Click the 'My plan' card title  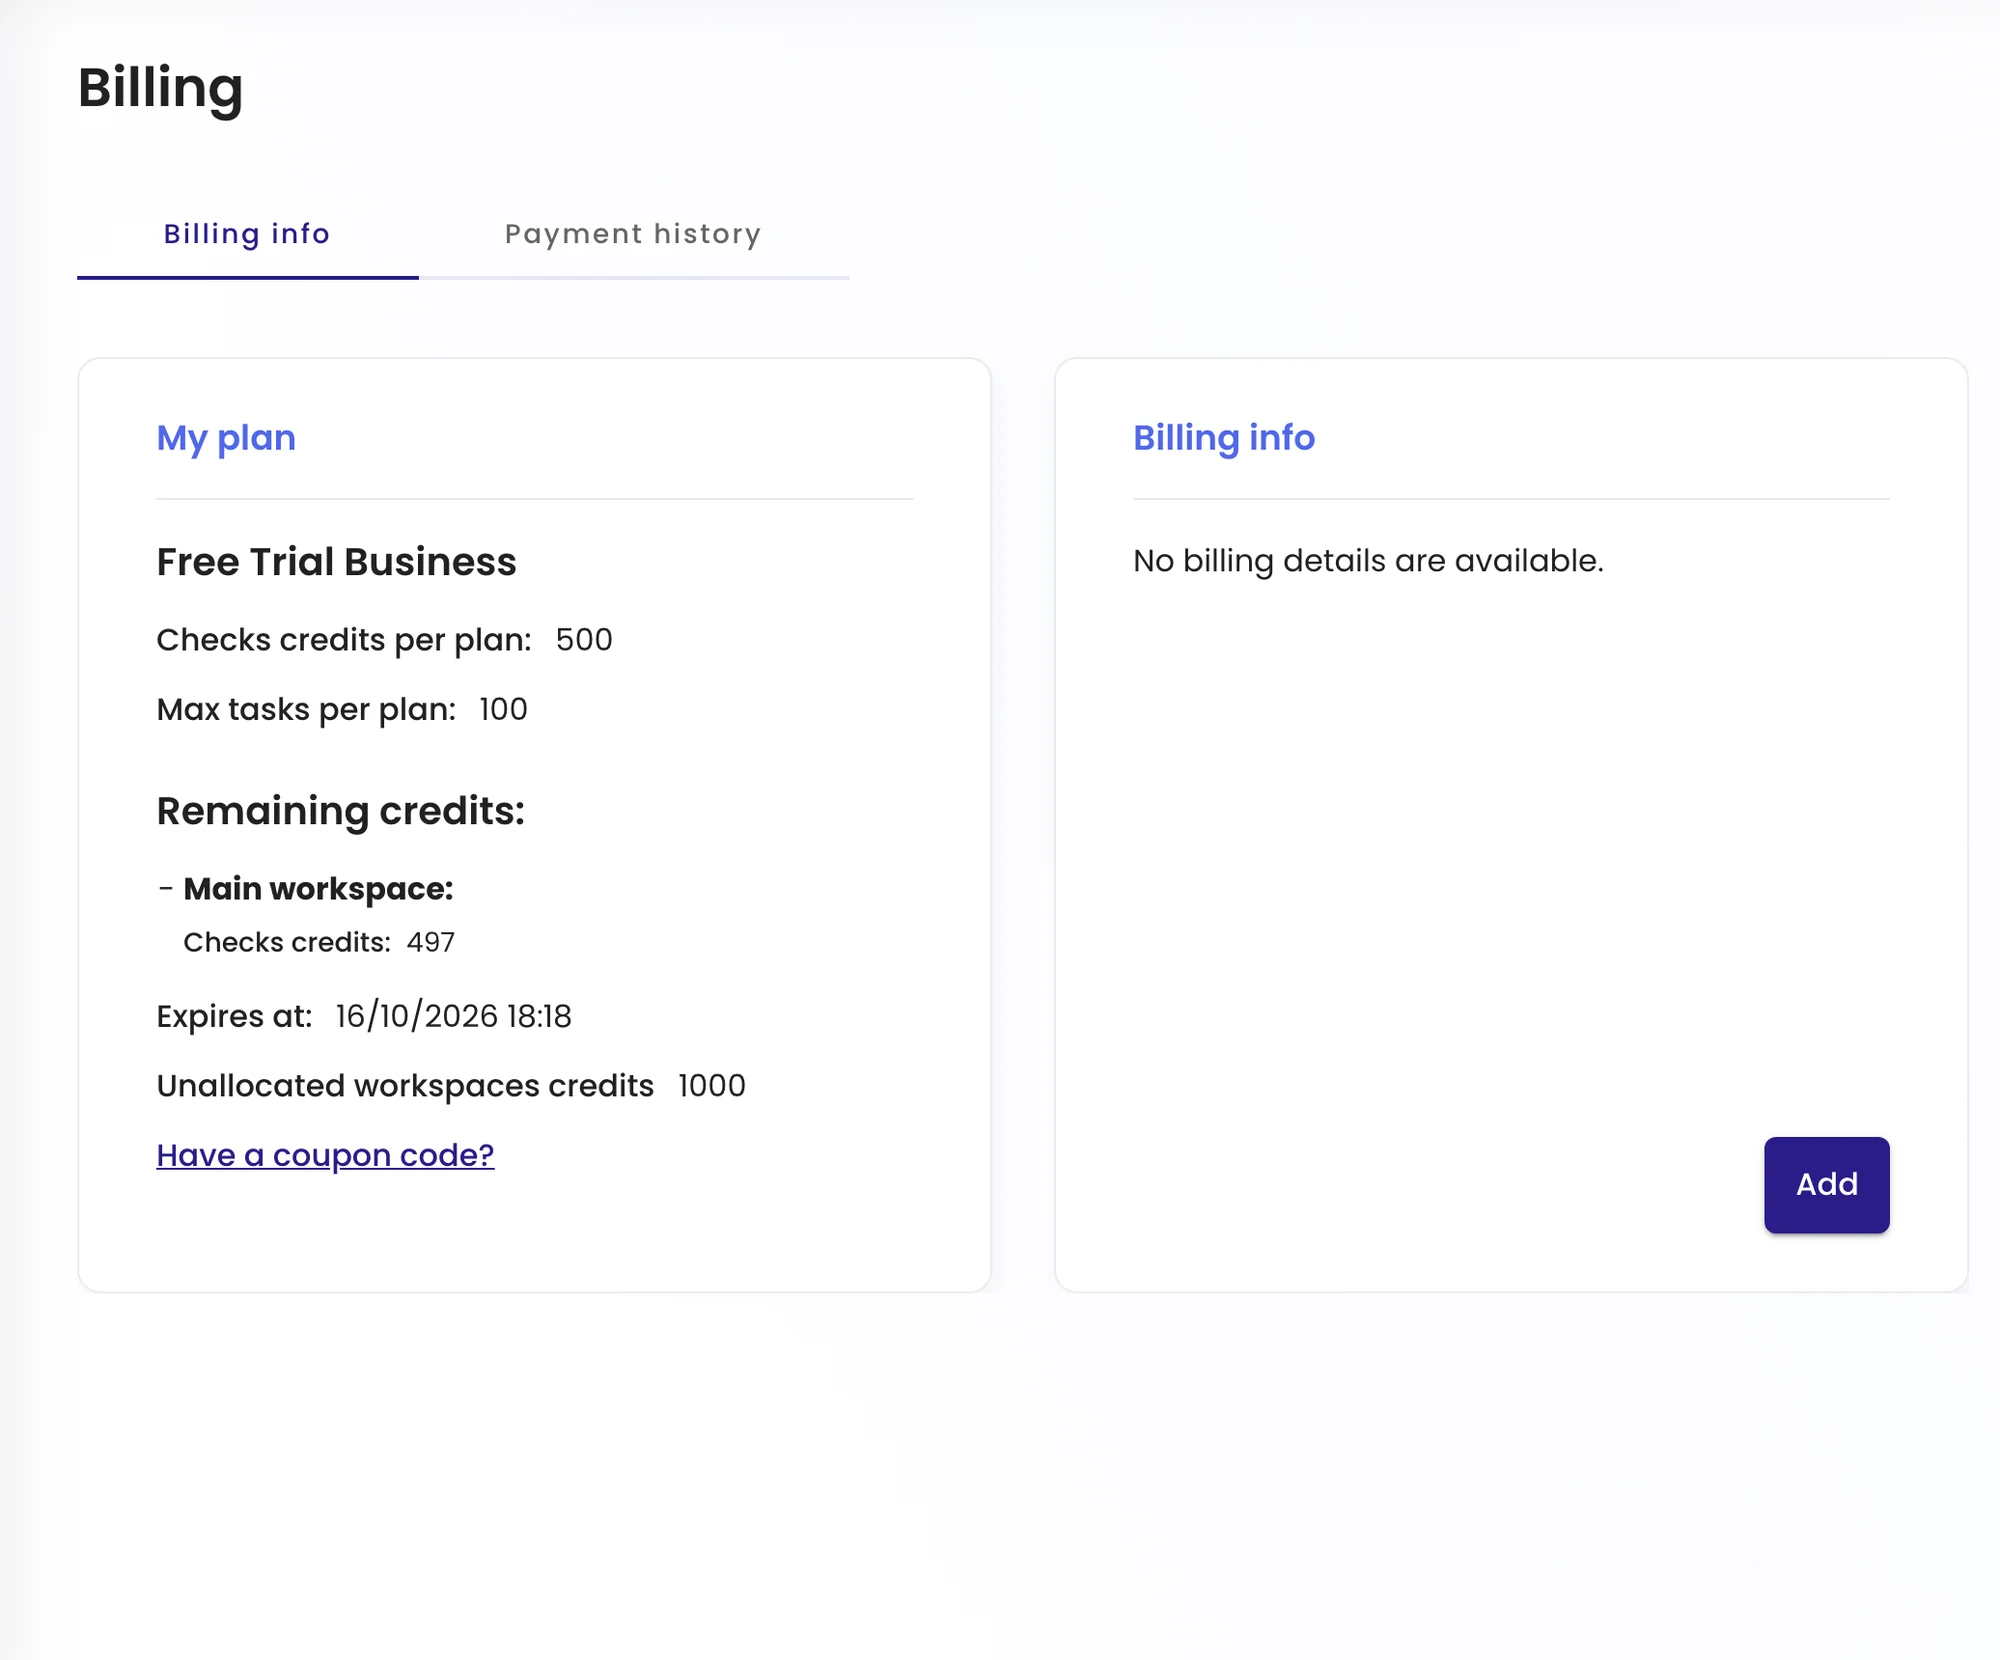tap(226, 438)
